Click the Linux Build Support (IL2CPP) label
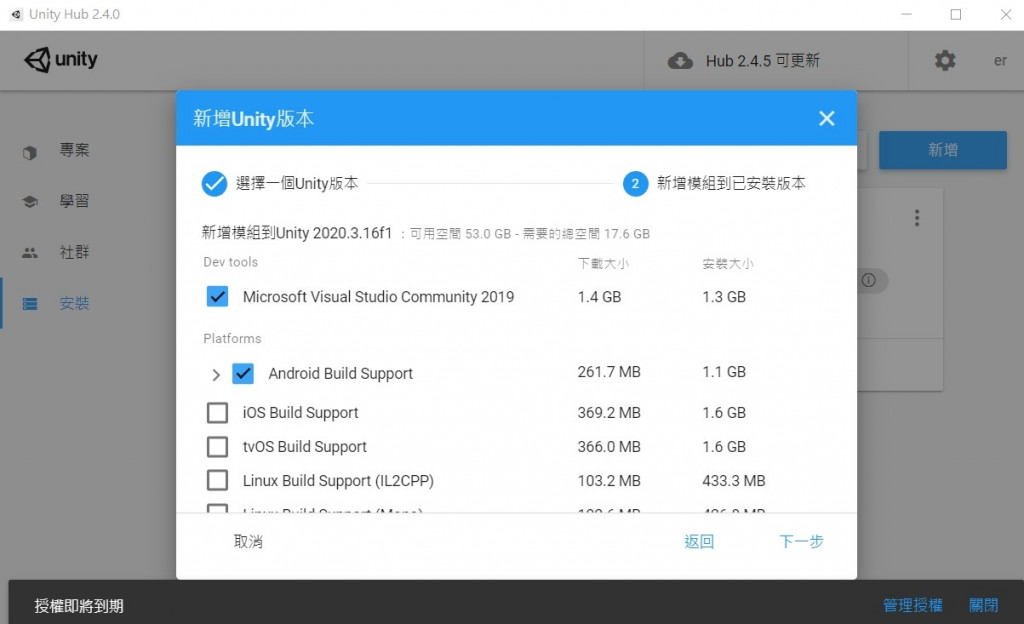1024x624 pixels. pyautogui.click(x=338, y=480)
